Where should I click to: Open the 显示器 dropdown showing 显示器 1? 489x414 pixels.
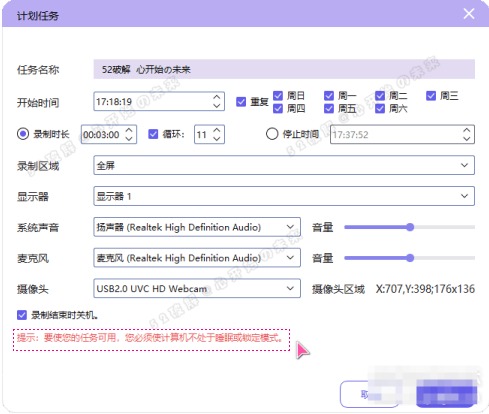(284, 196)
